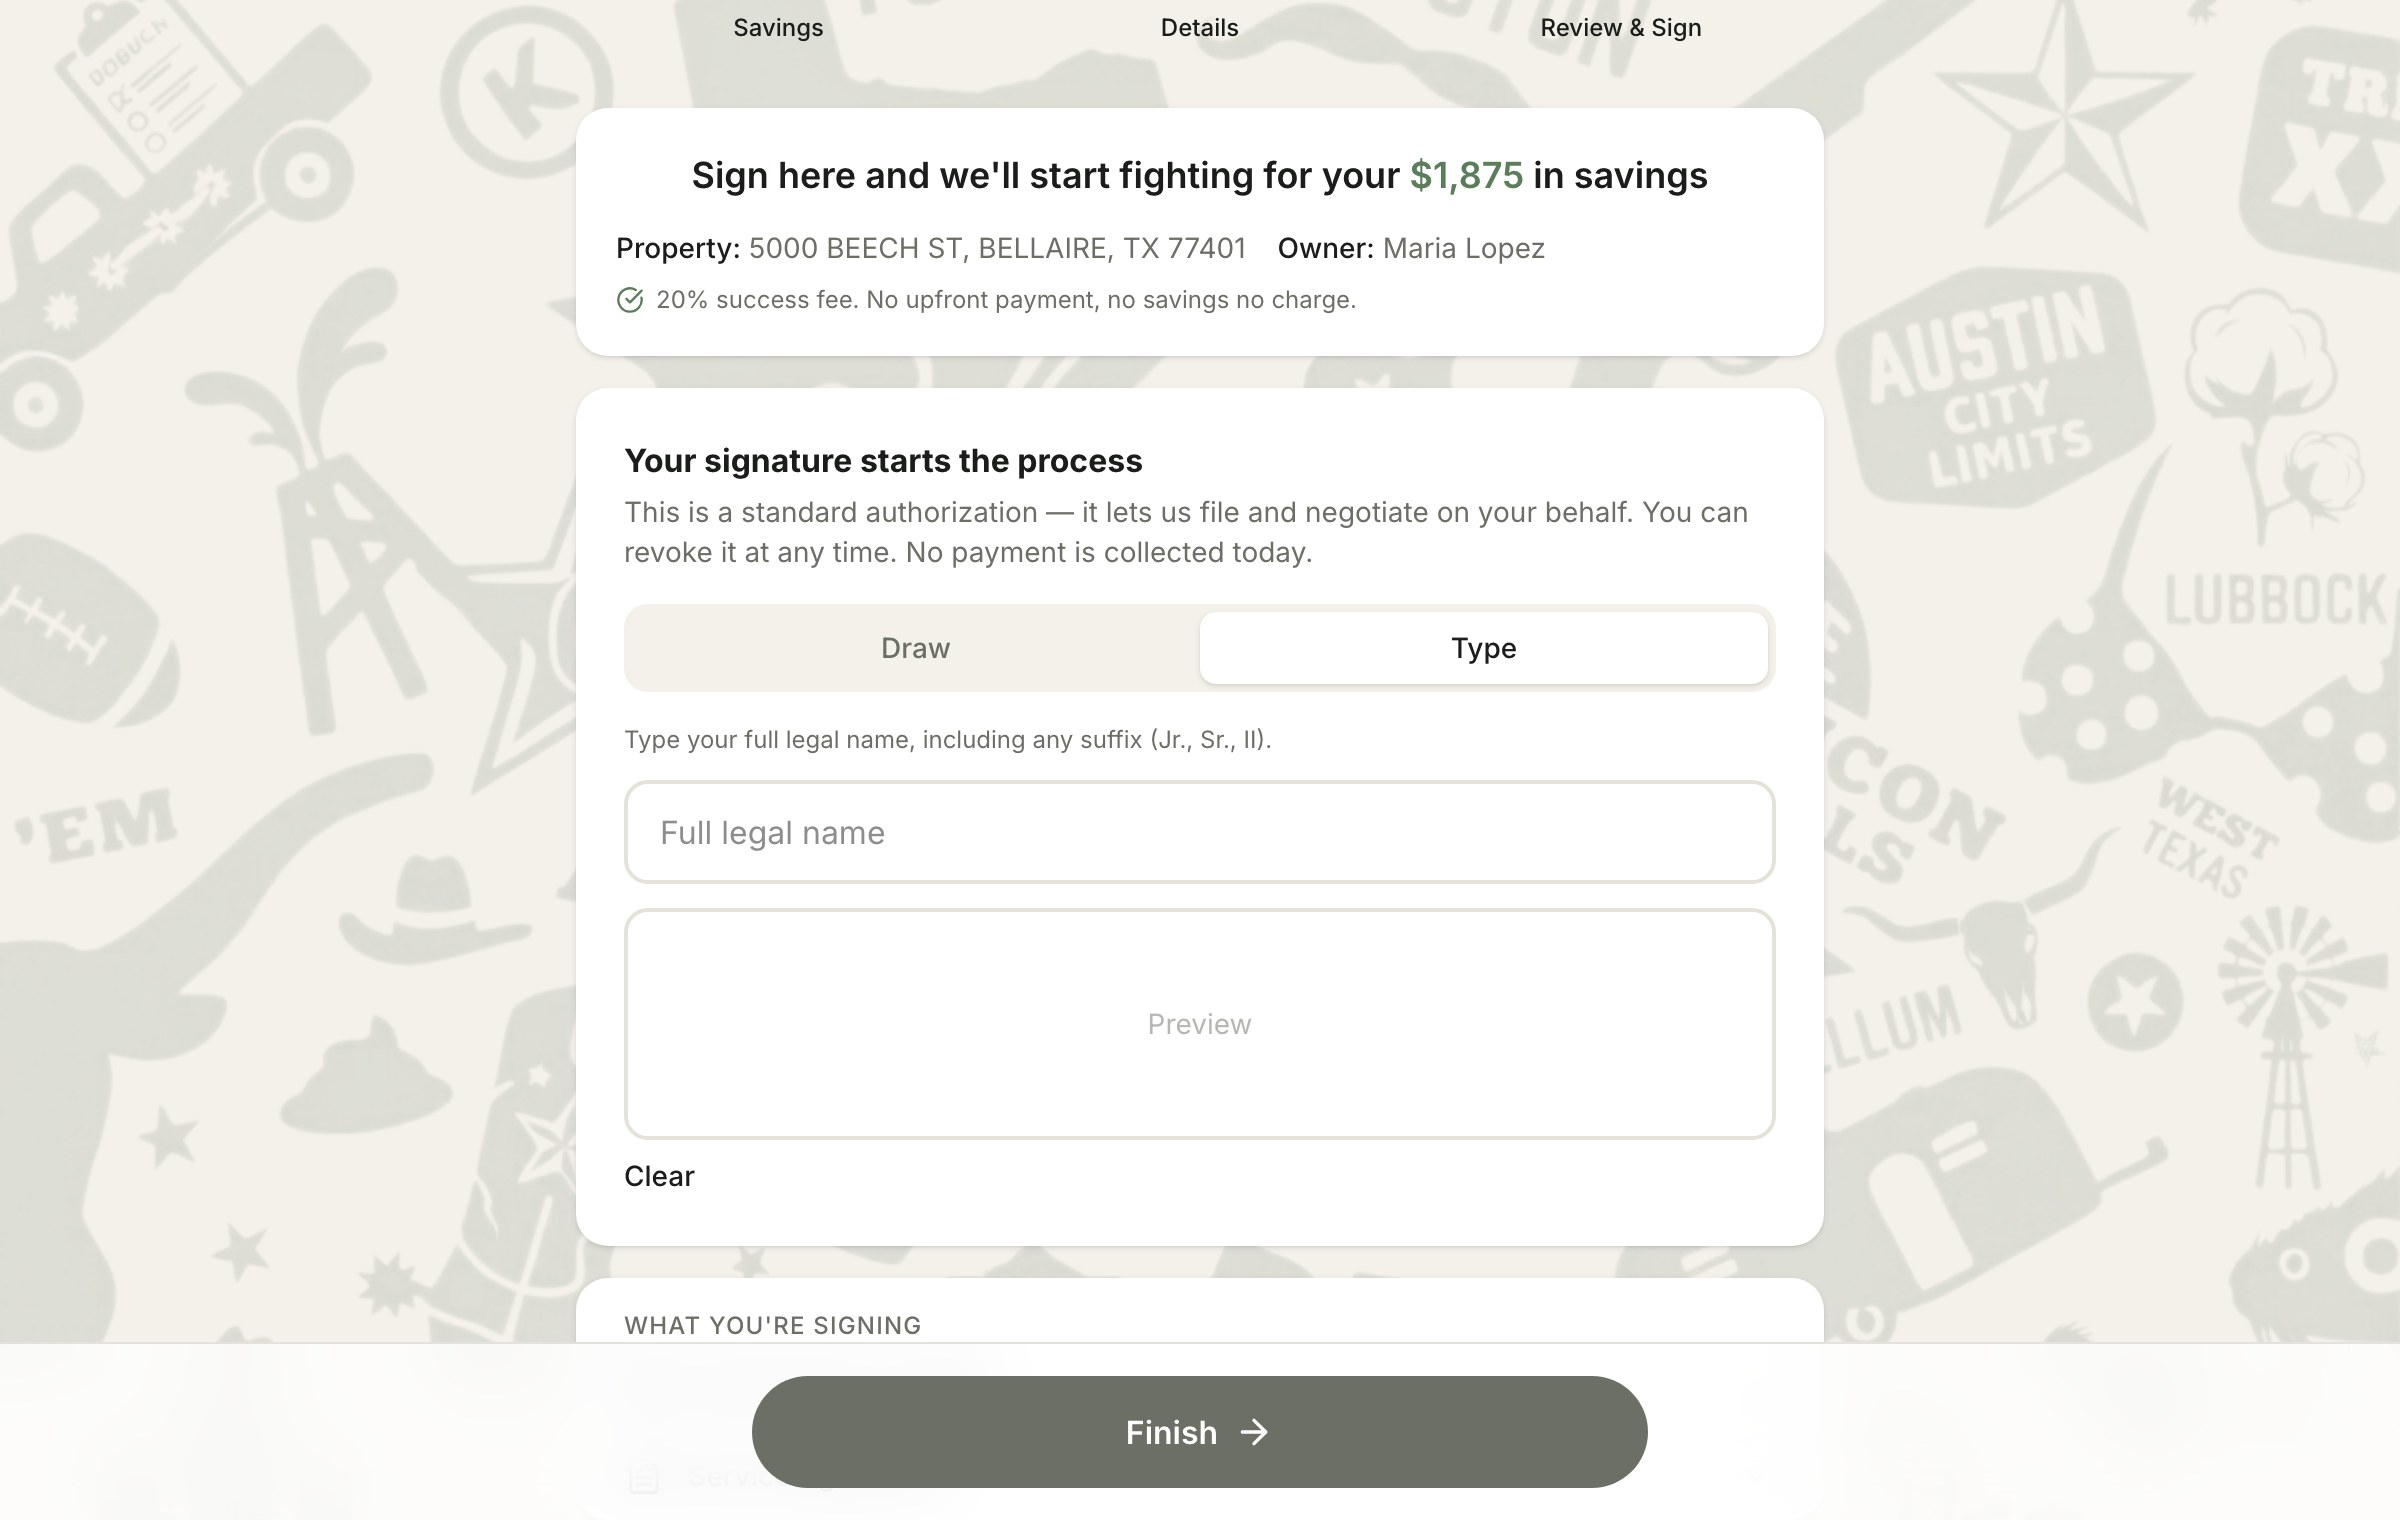
Task: Click the 20% success fee notice text
Action: [x=1006, y=300]
